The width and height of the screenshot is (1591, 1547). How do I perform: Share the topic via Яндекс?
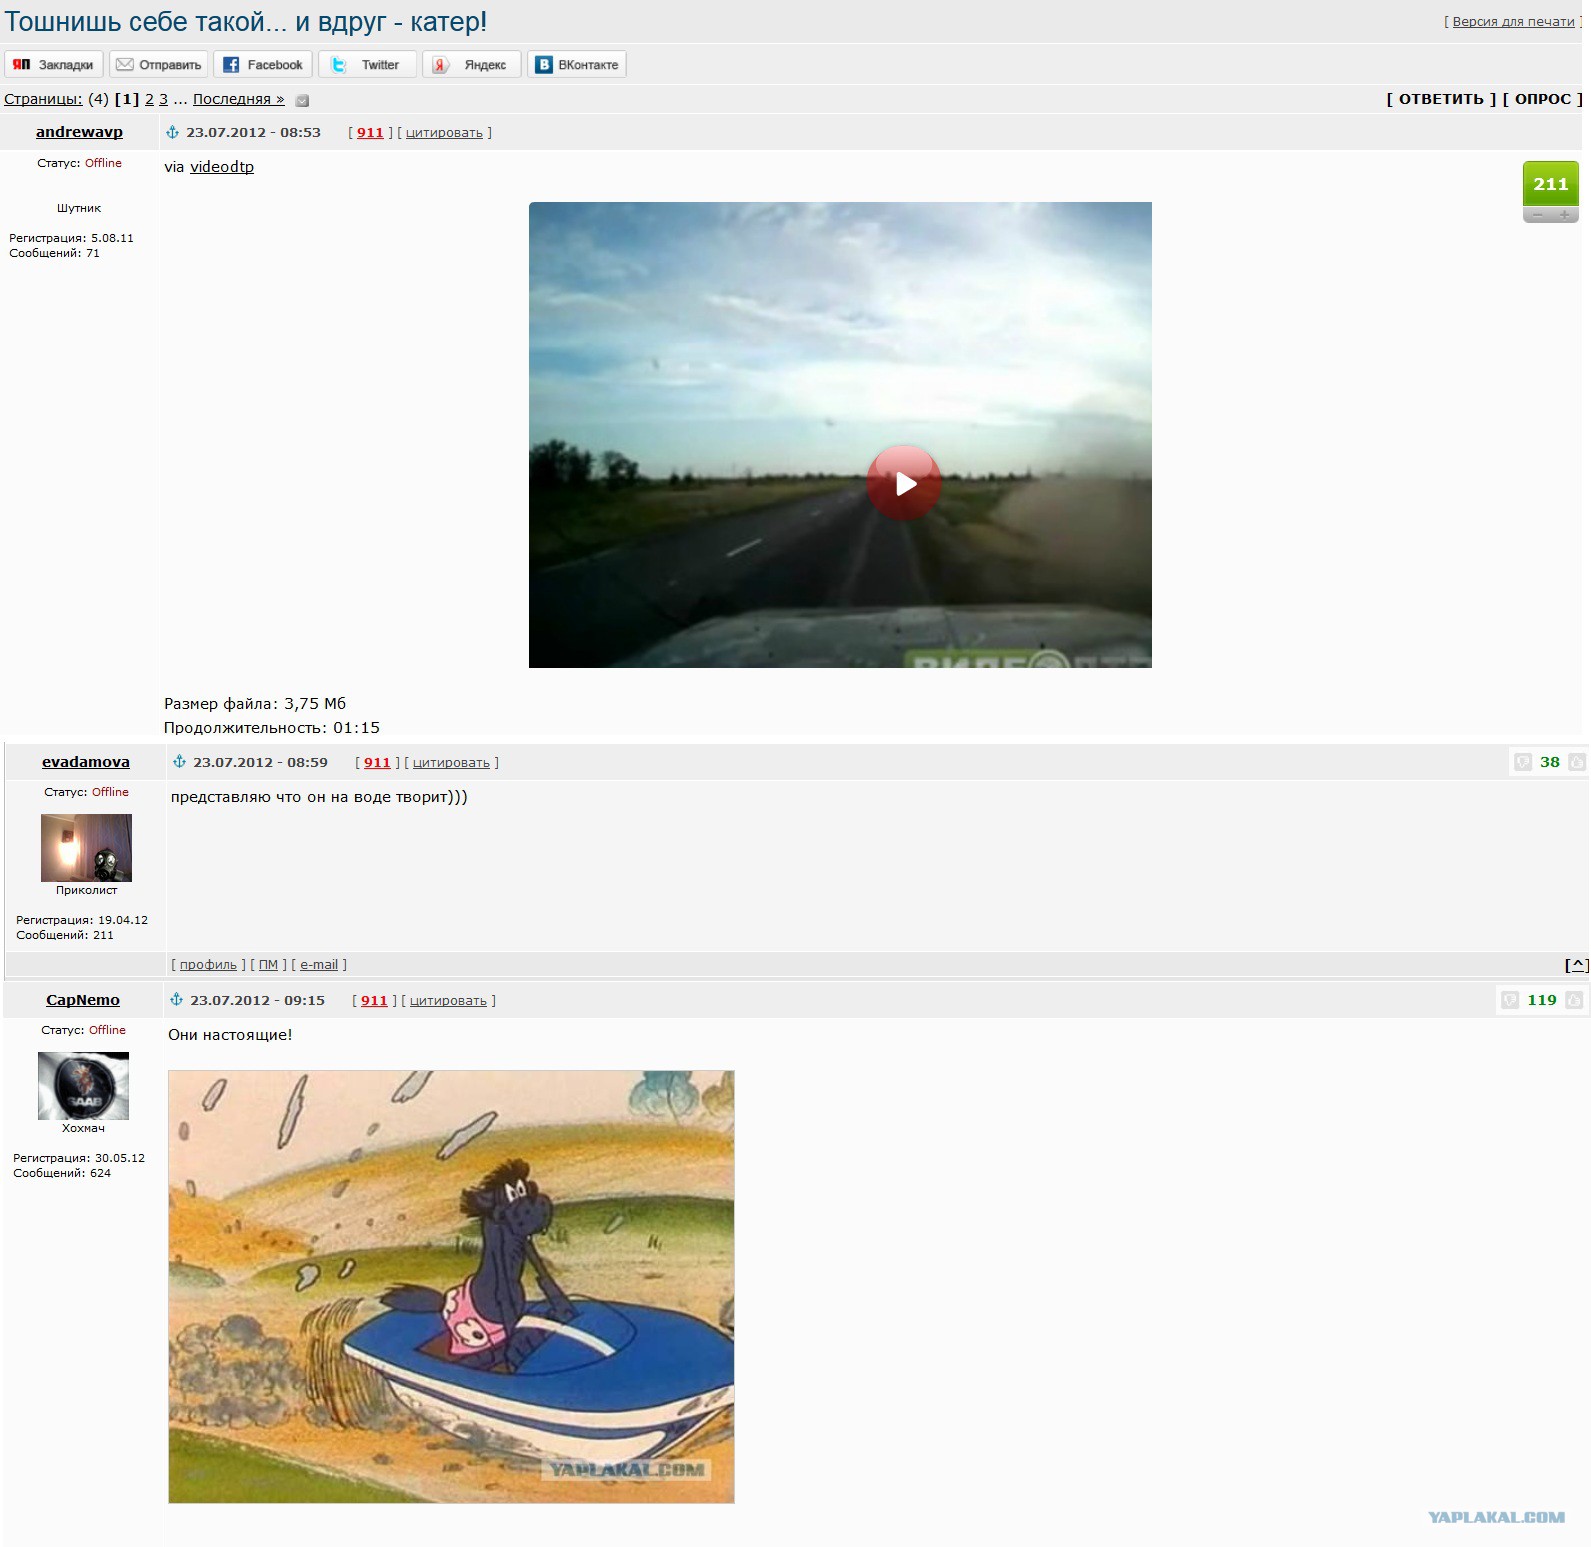click(472, 65)
